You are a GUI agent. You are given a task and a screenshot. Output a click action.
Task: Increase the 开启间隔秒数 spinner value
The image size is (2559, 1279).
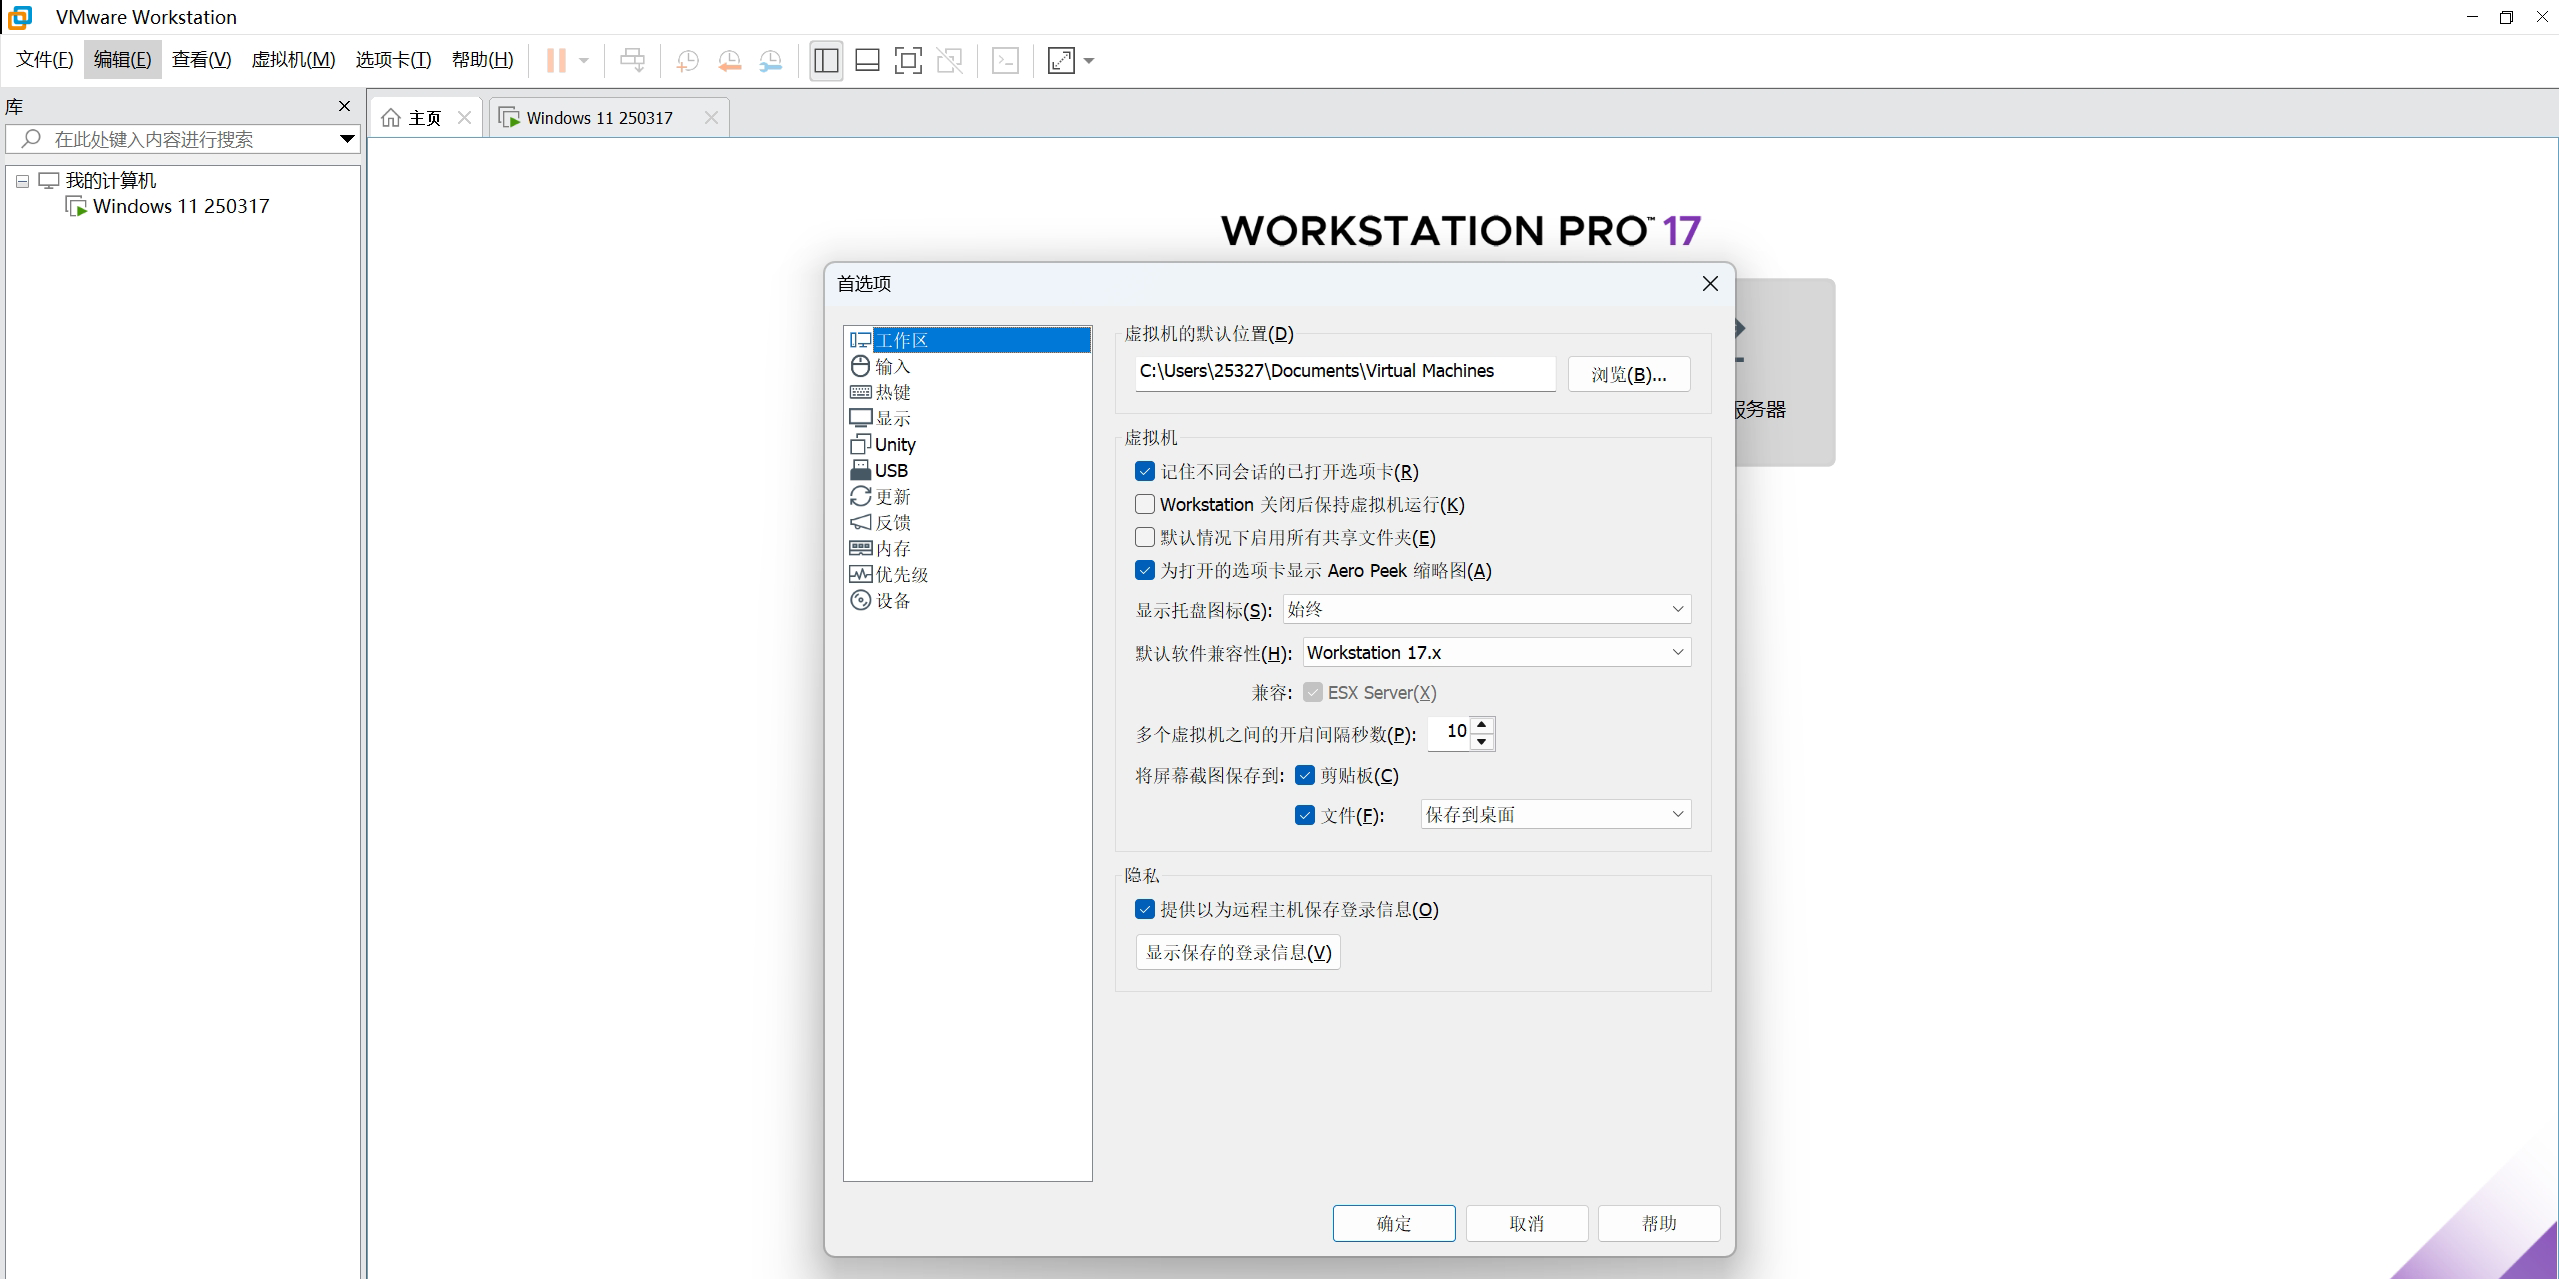(x=1482, y=724)
